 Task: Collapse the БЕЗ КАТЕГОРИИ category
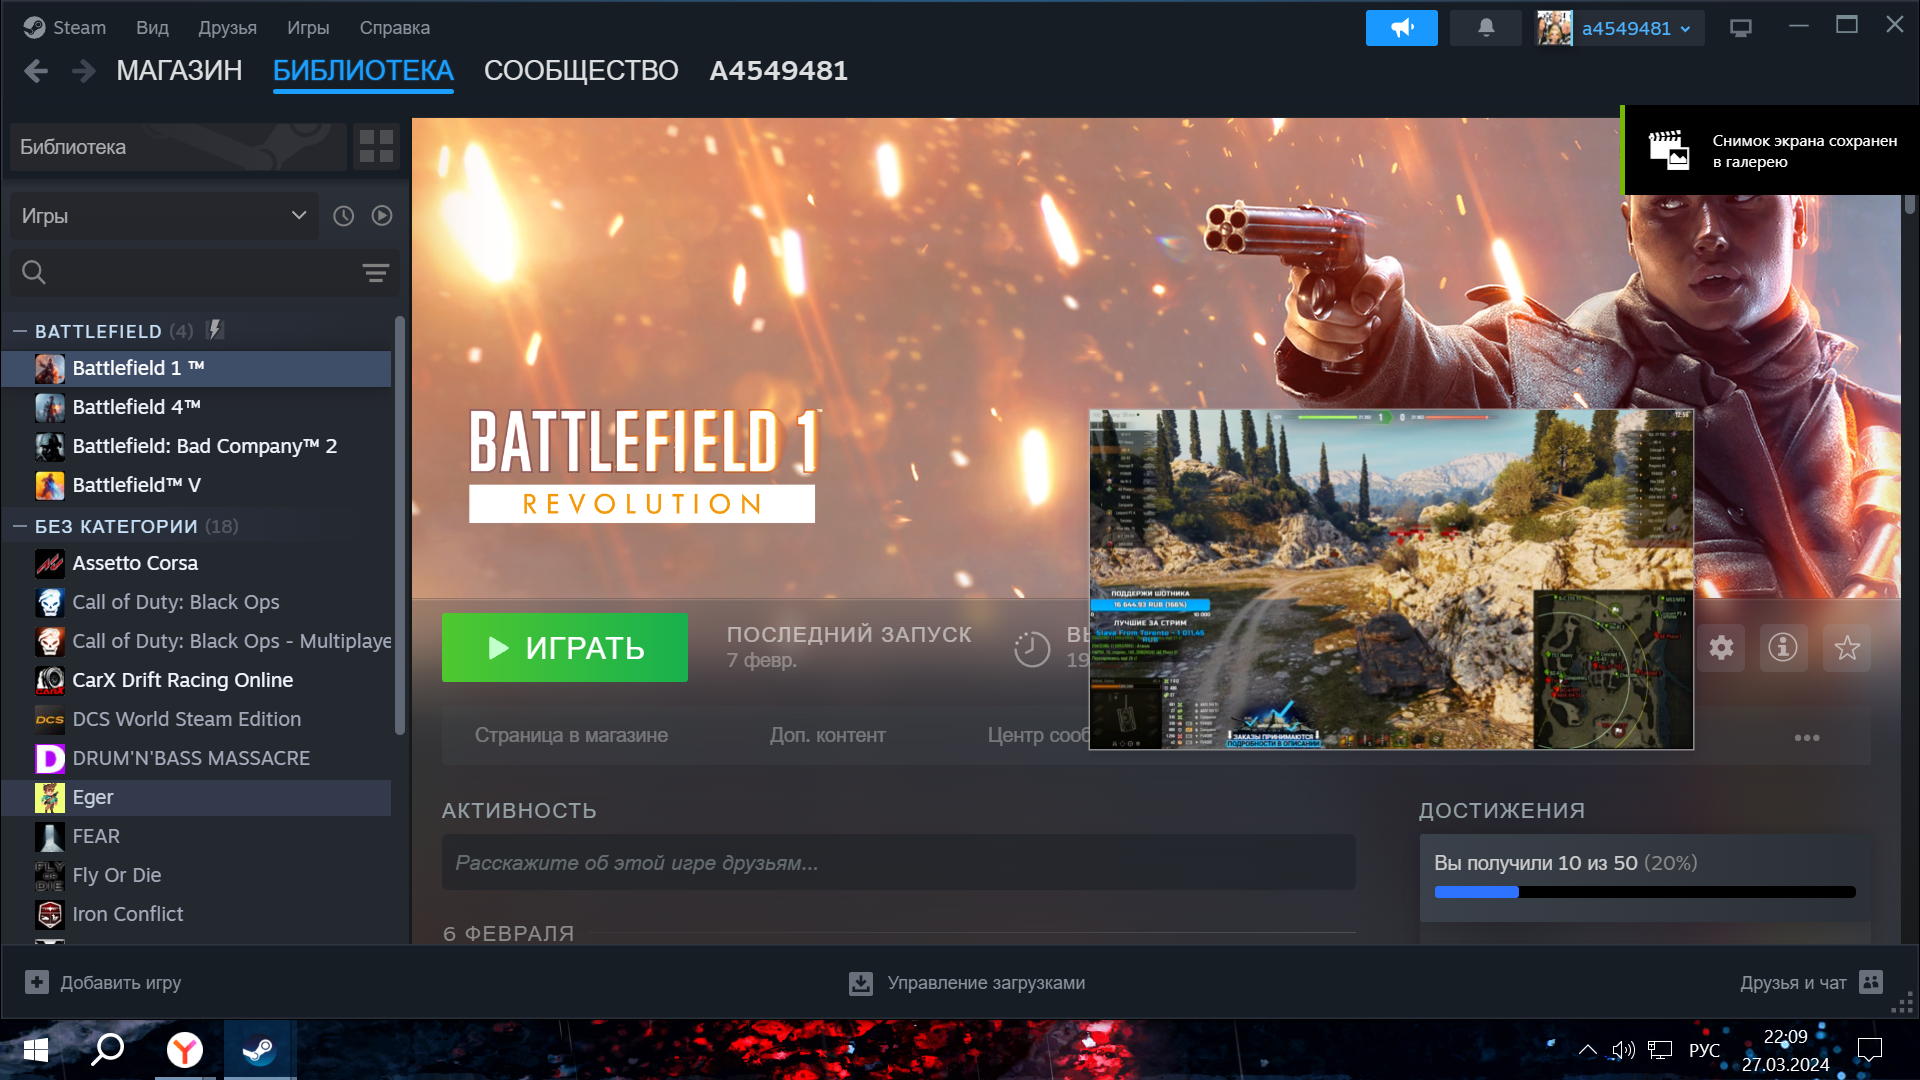coord(19,526)
